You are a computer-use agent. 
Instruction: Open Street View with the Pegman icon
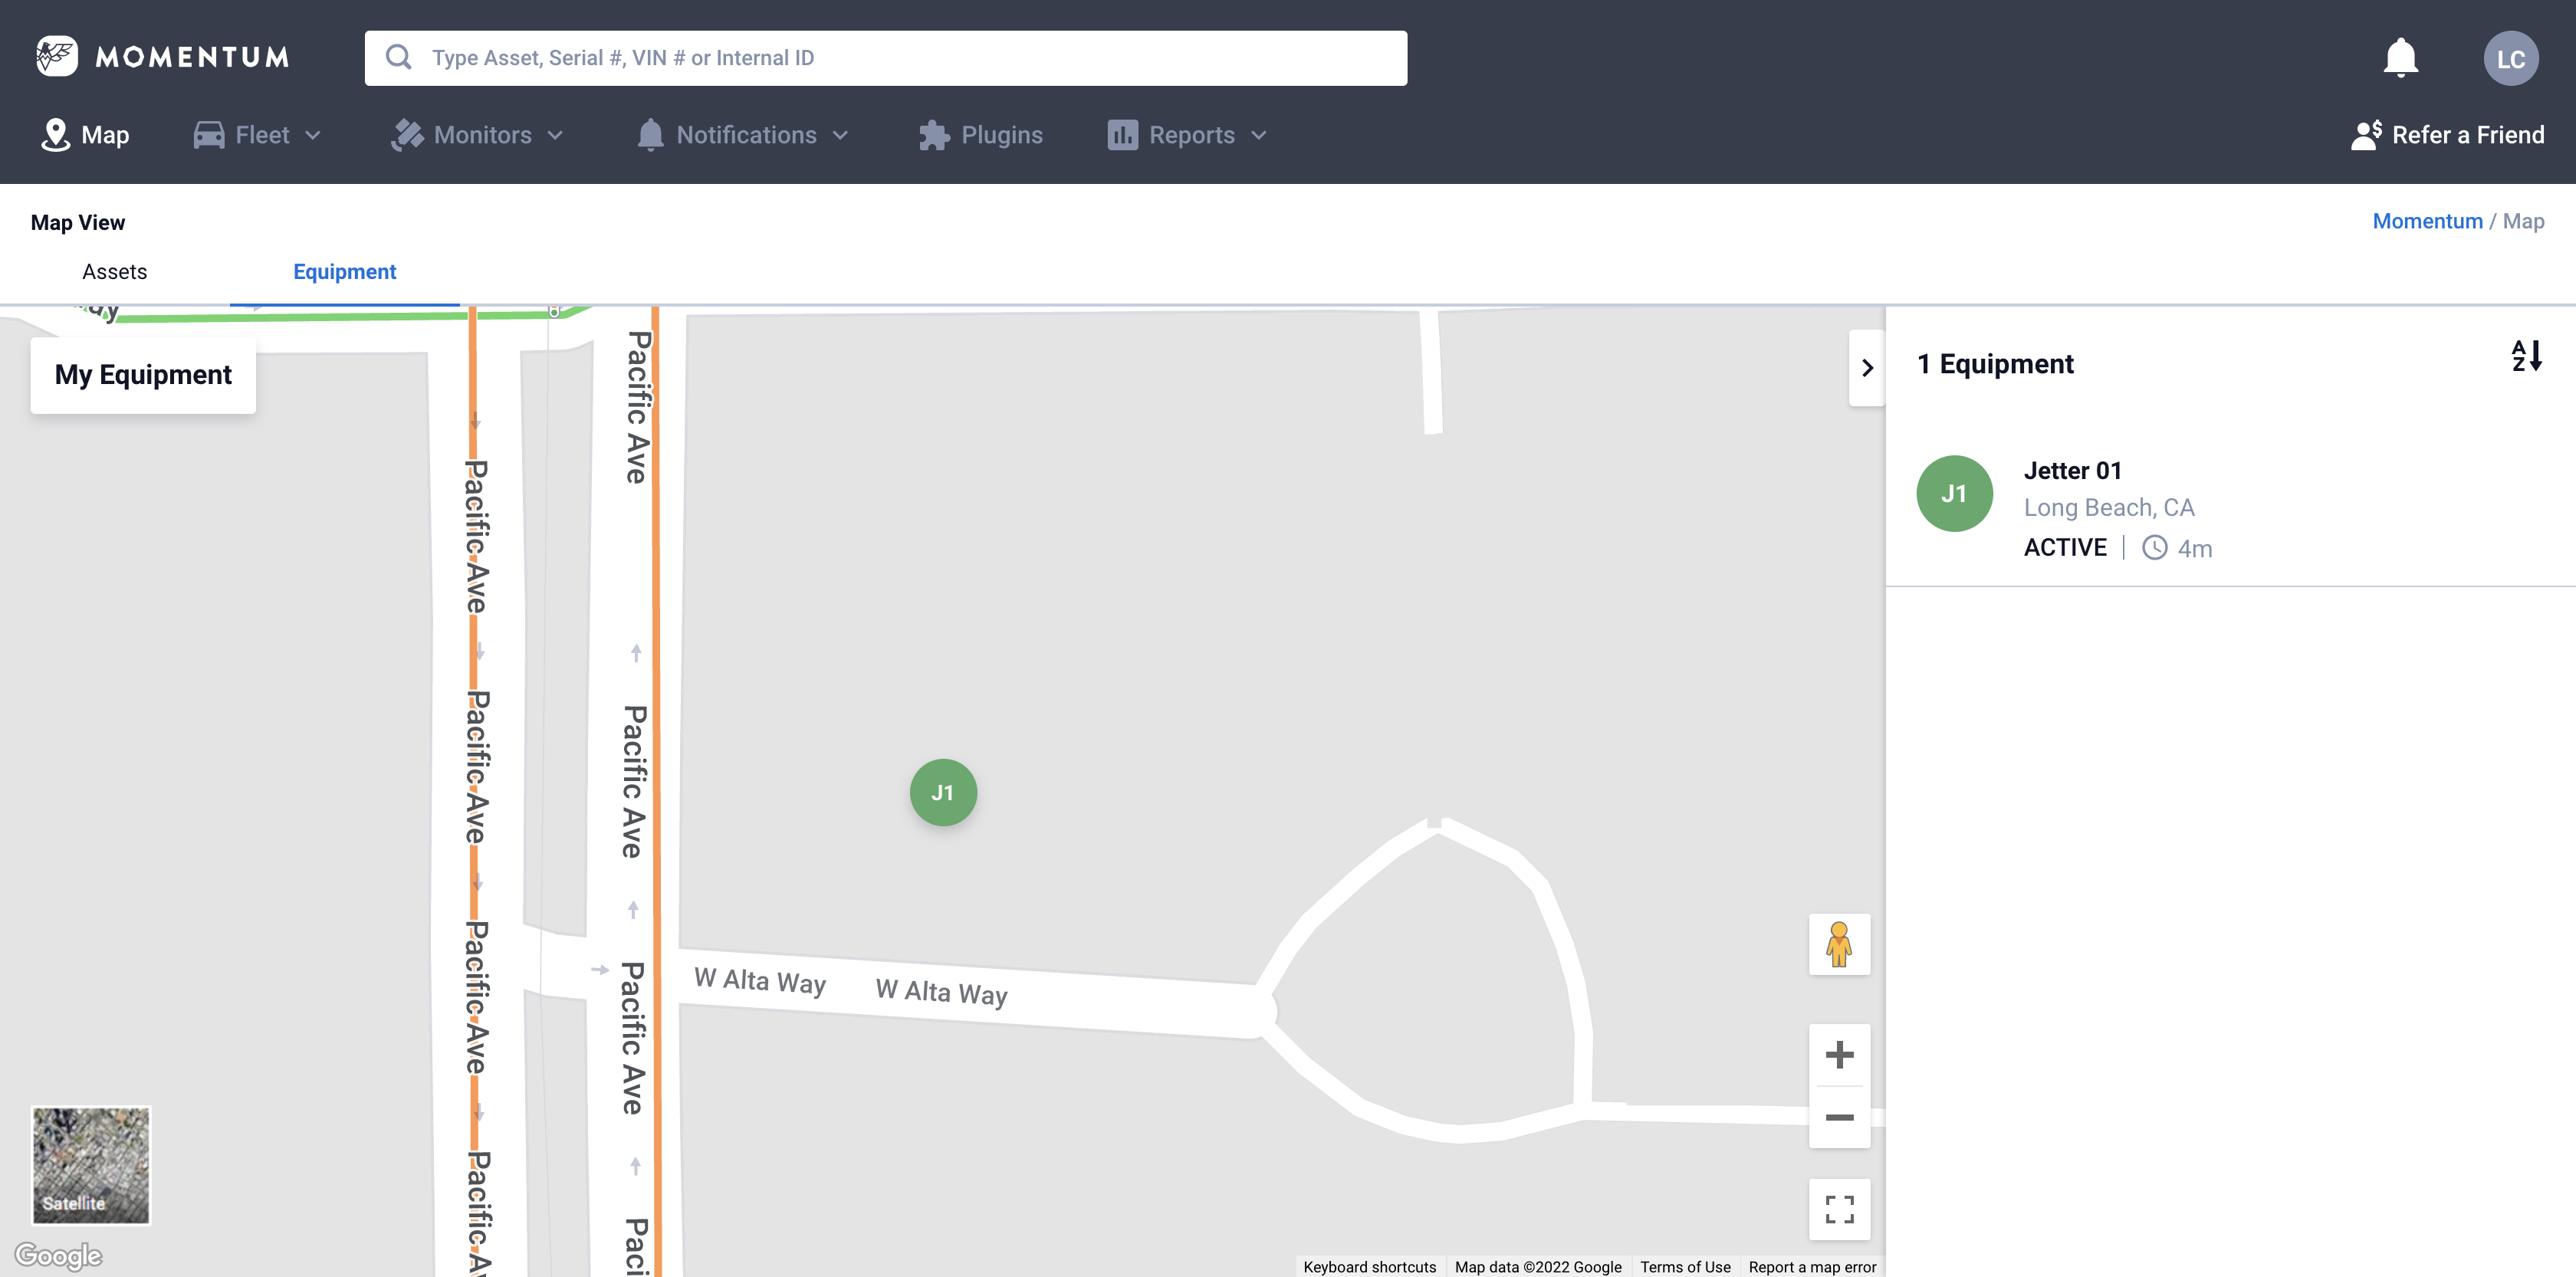tap(1839, 944)
